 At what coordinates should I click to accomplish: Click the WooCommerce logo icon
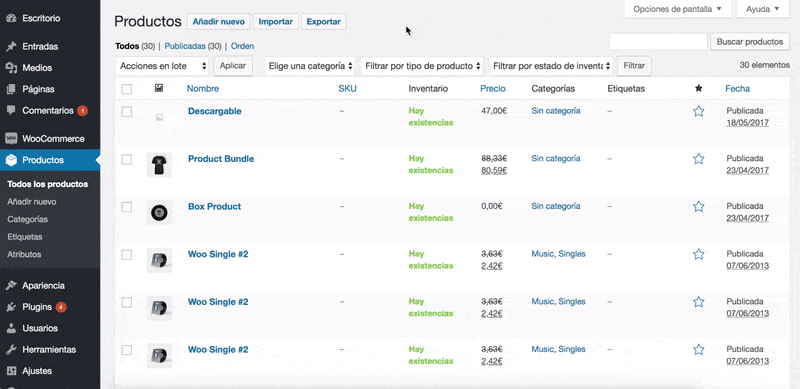pos(11,138)
